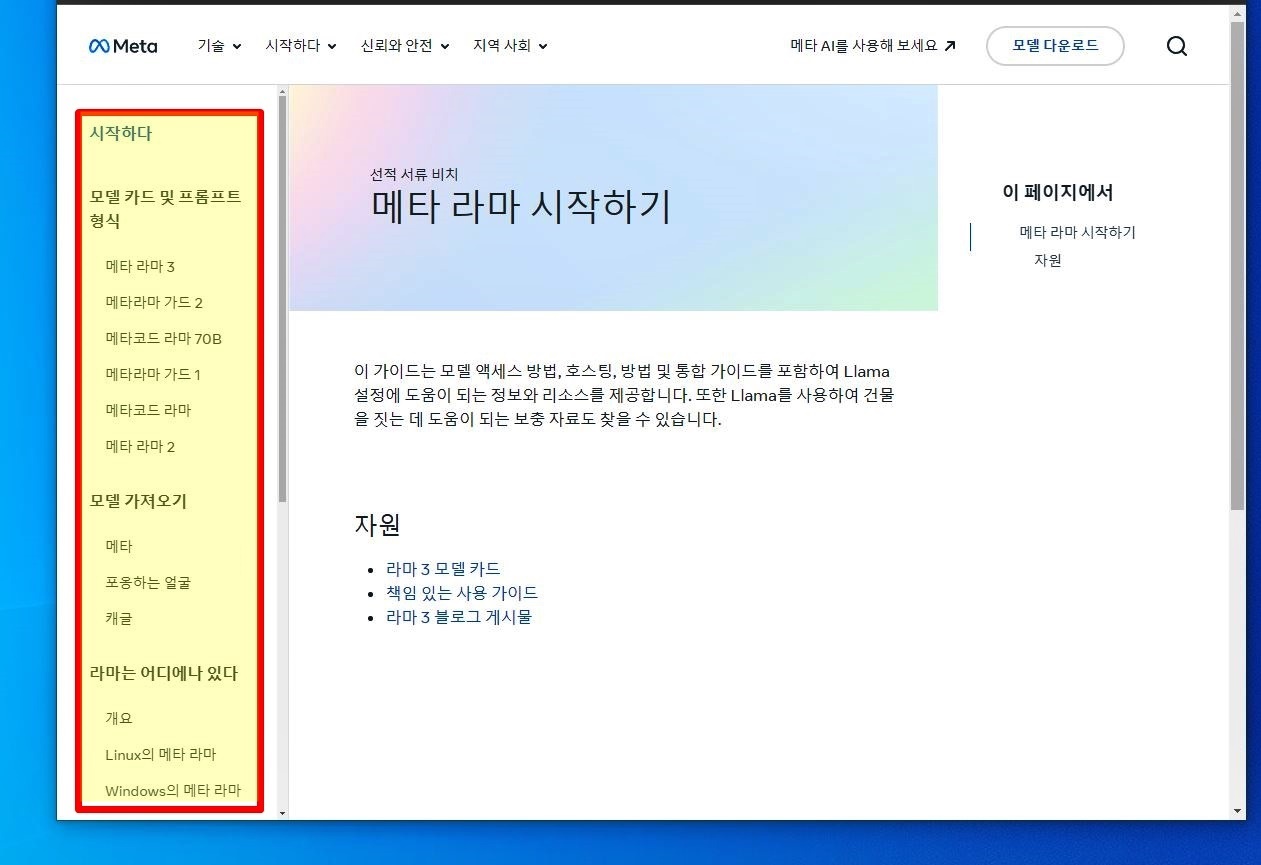Expand the 지역 사회 menu chevron

tap(542, 46)
